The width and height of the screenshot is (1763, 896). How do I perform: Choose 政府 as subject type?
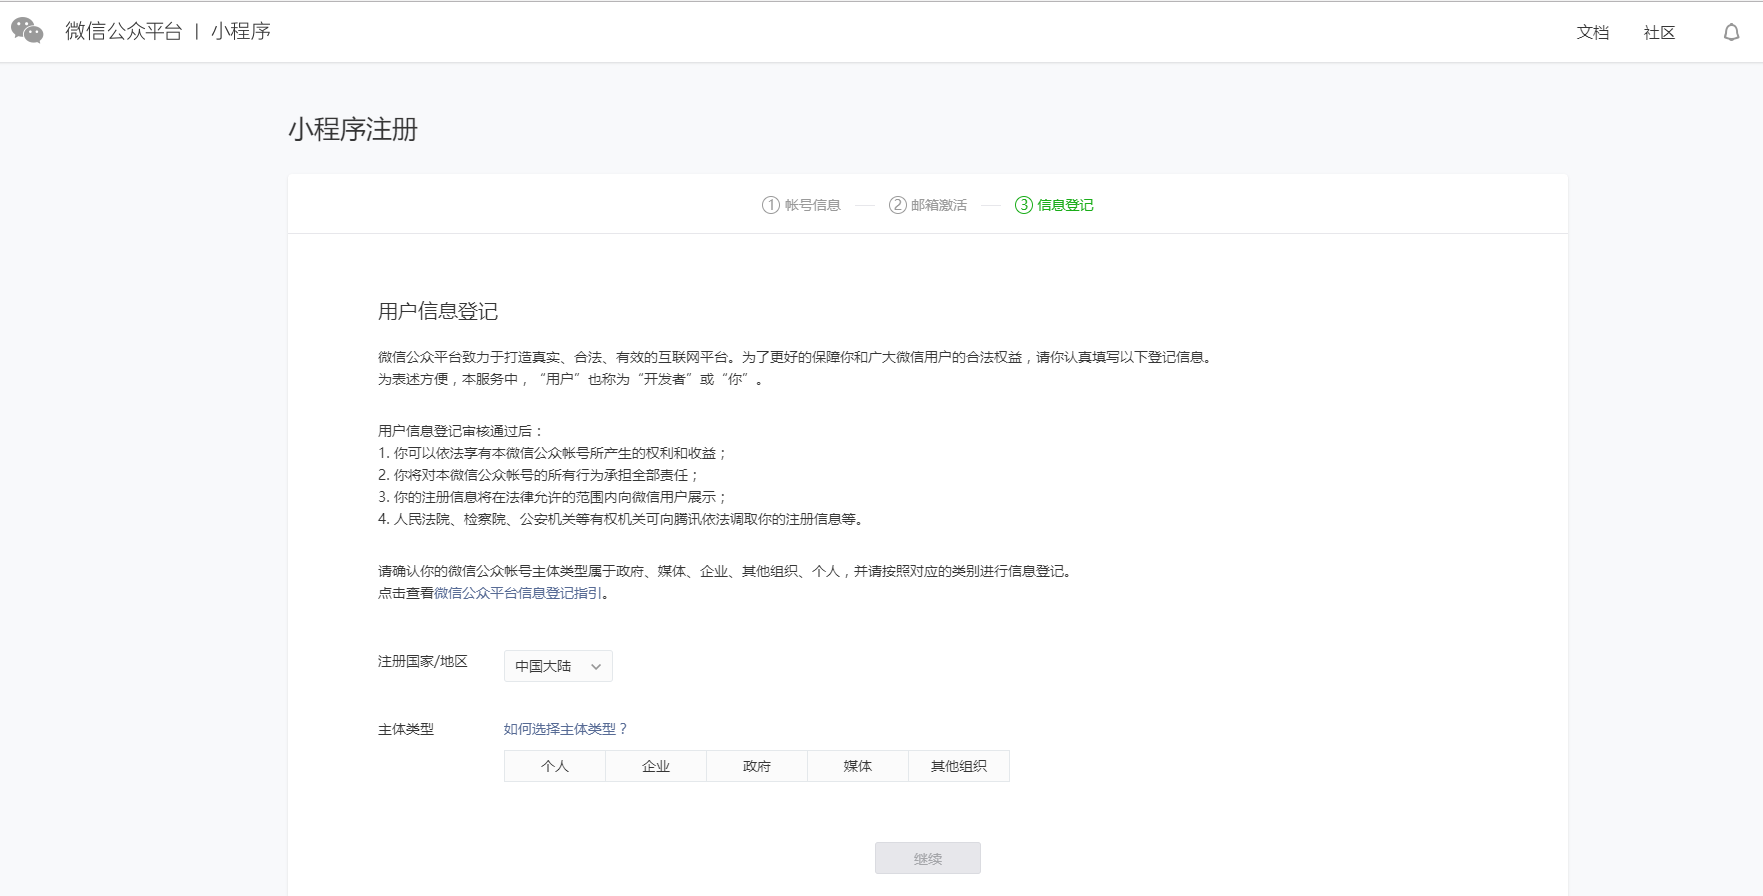[757, 766]
